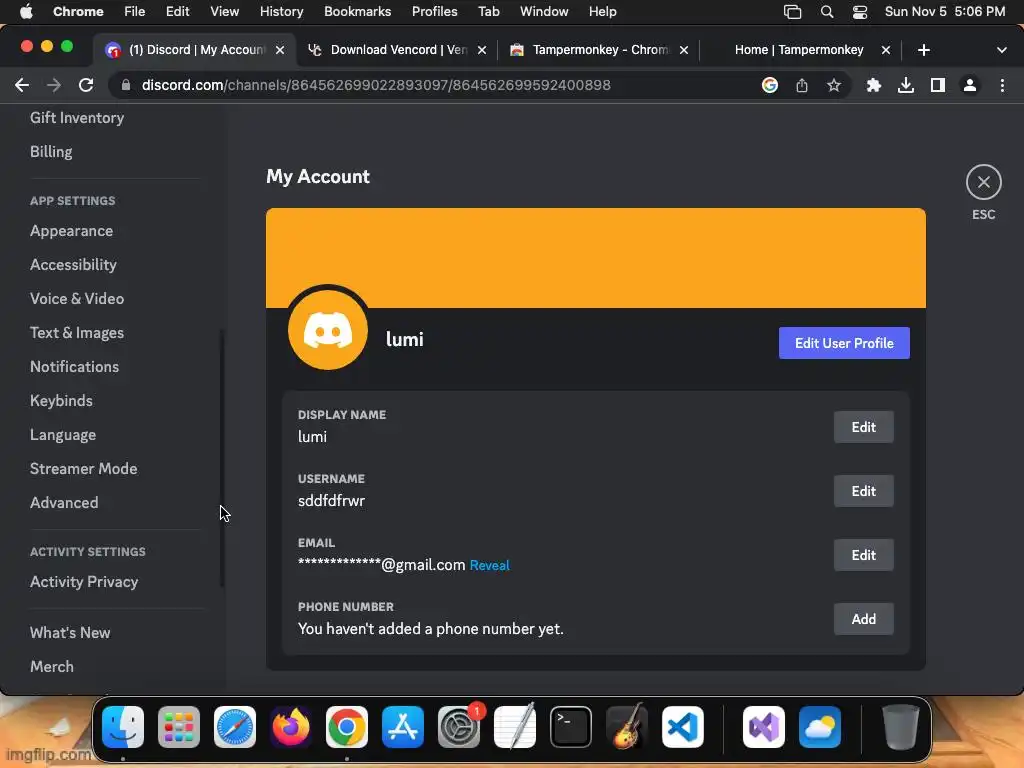This screenshot has height=768, width=1024.
Task: Edit the Display Name
Action: click(863, 427)
